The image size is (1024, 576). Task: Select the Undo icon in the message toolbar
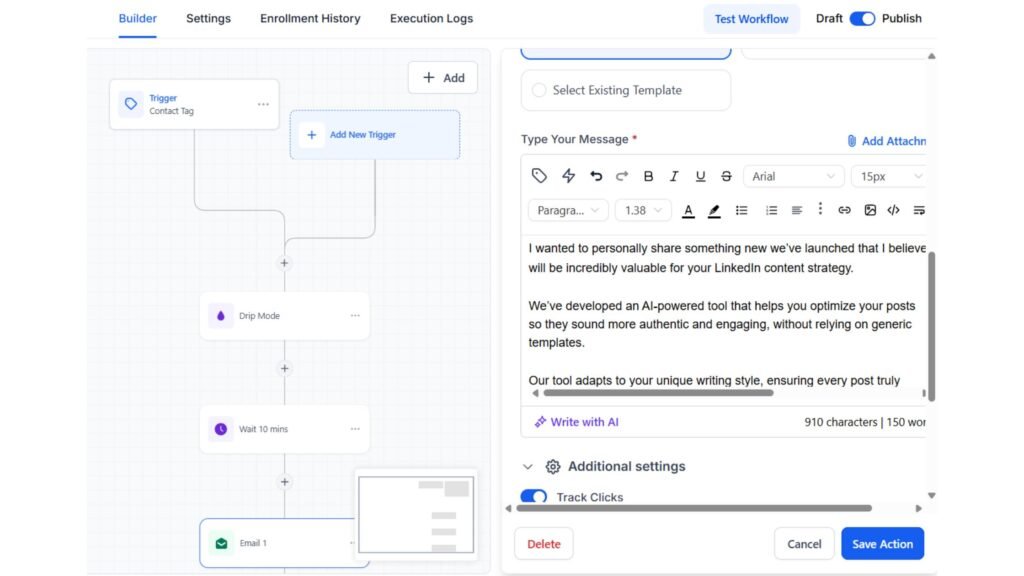point(596,175)
